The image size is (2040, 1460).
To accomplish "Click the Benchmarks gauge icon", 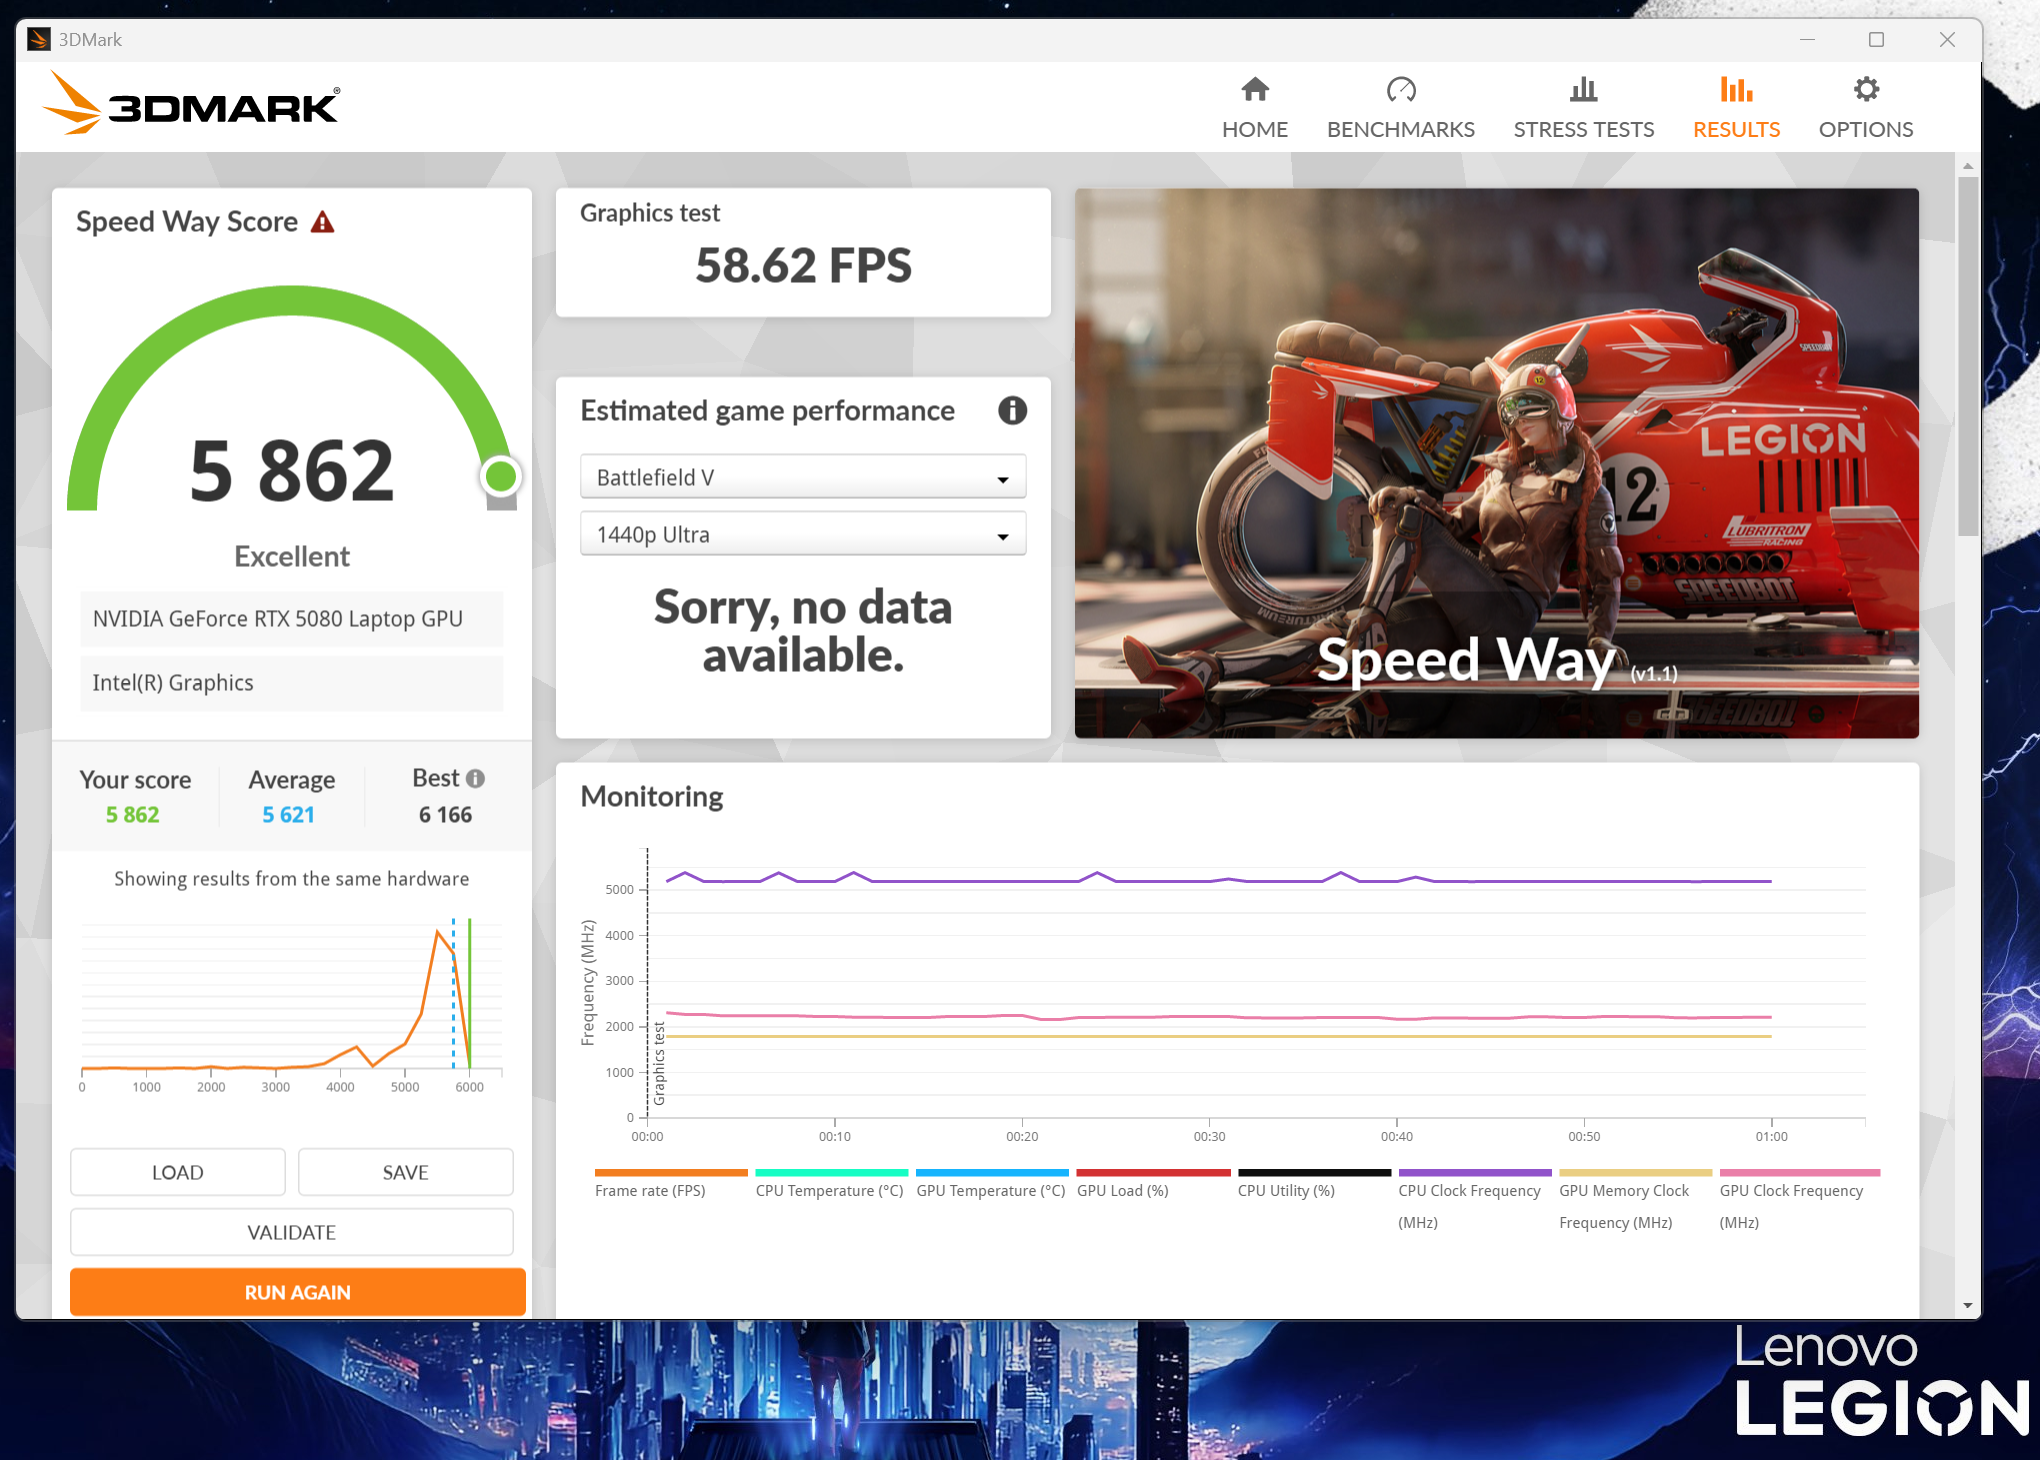I will tap(1400, 90).
